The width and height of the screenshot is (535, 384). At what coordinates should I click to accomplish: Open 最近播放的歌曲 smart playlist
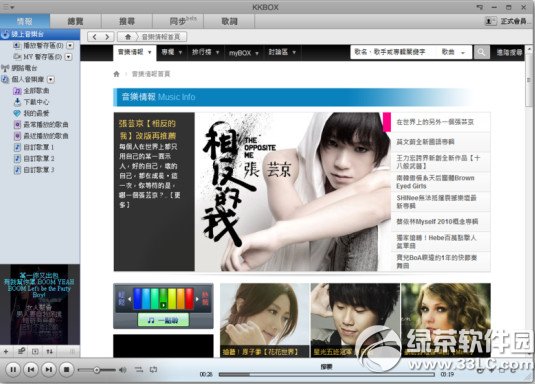[46, 136]
